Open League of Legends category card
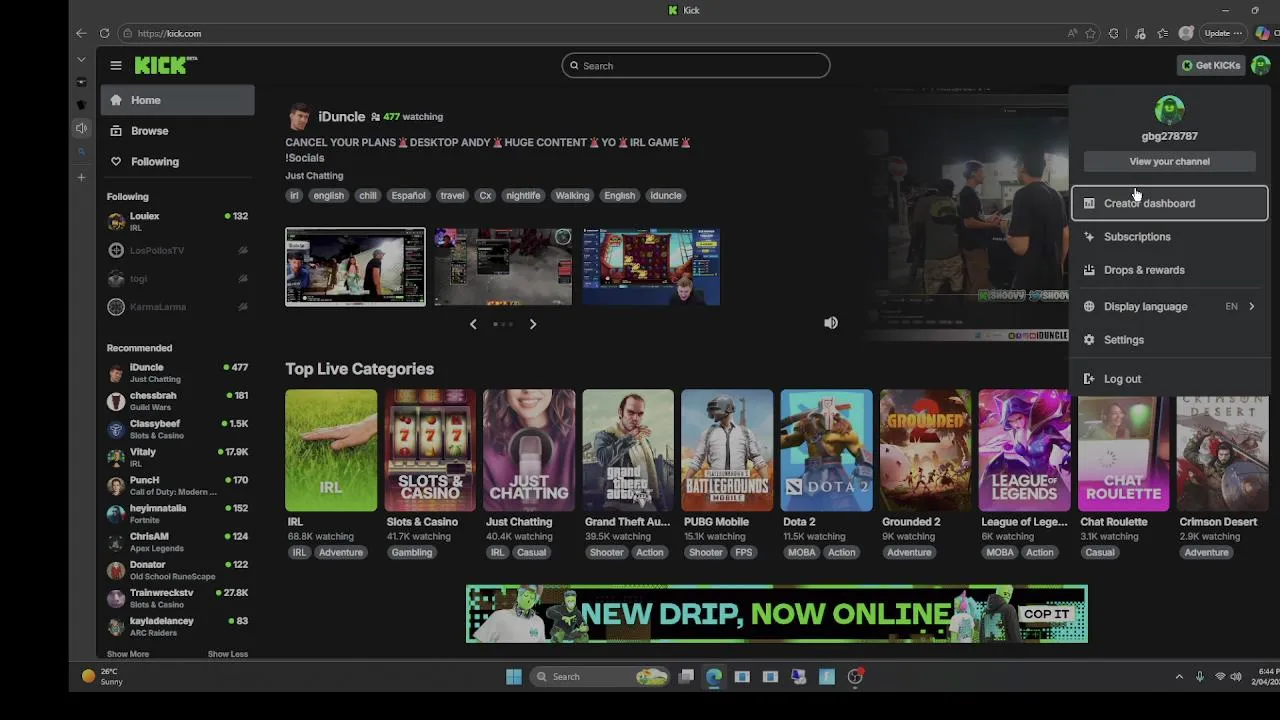This screenshot has height=720, width=1280. click(1024, 450)
